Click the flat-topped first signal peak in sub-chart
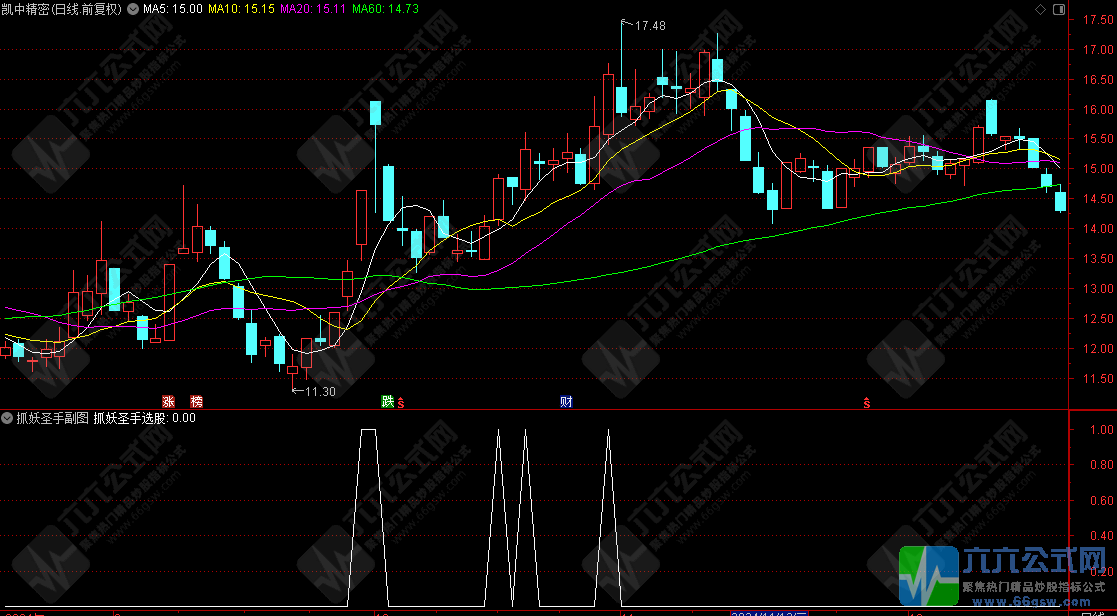The width and height of the screenshot is (1117, 616). point(368,429)
